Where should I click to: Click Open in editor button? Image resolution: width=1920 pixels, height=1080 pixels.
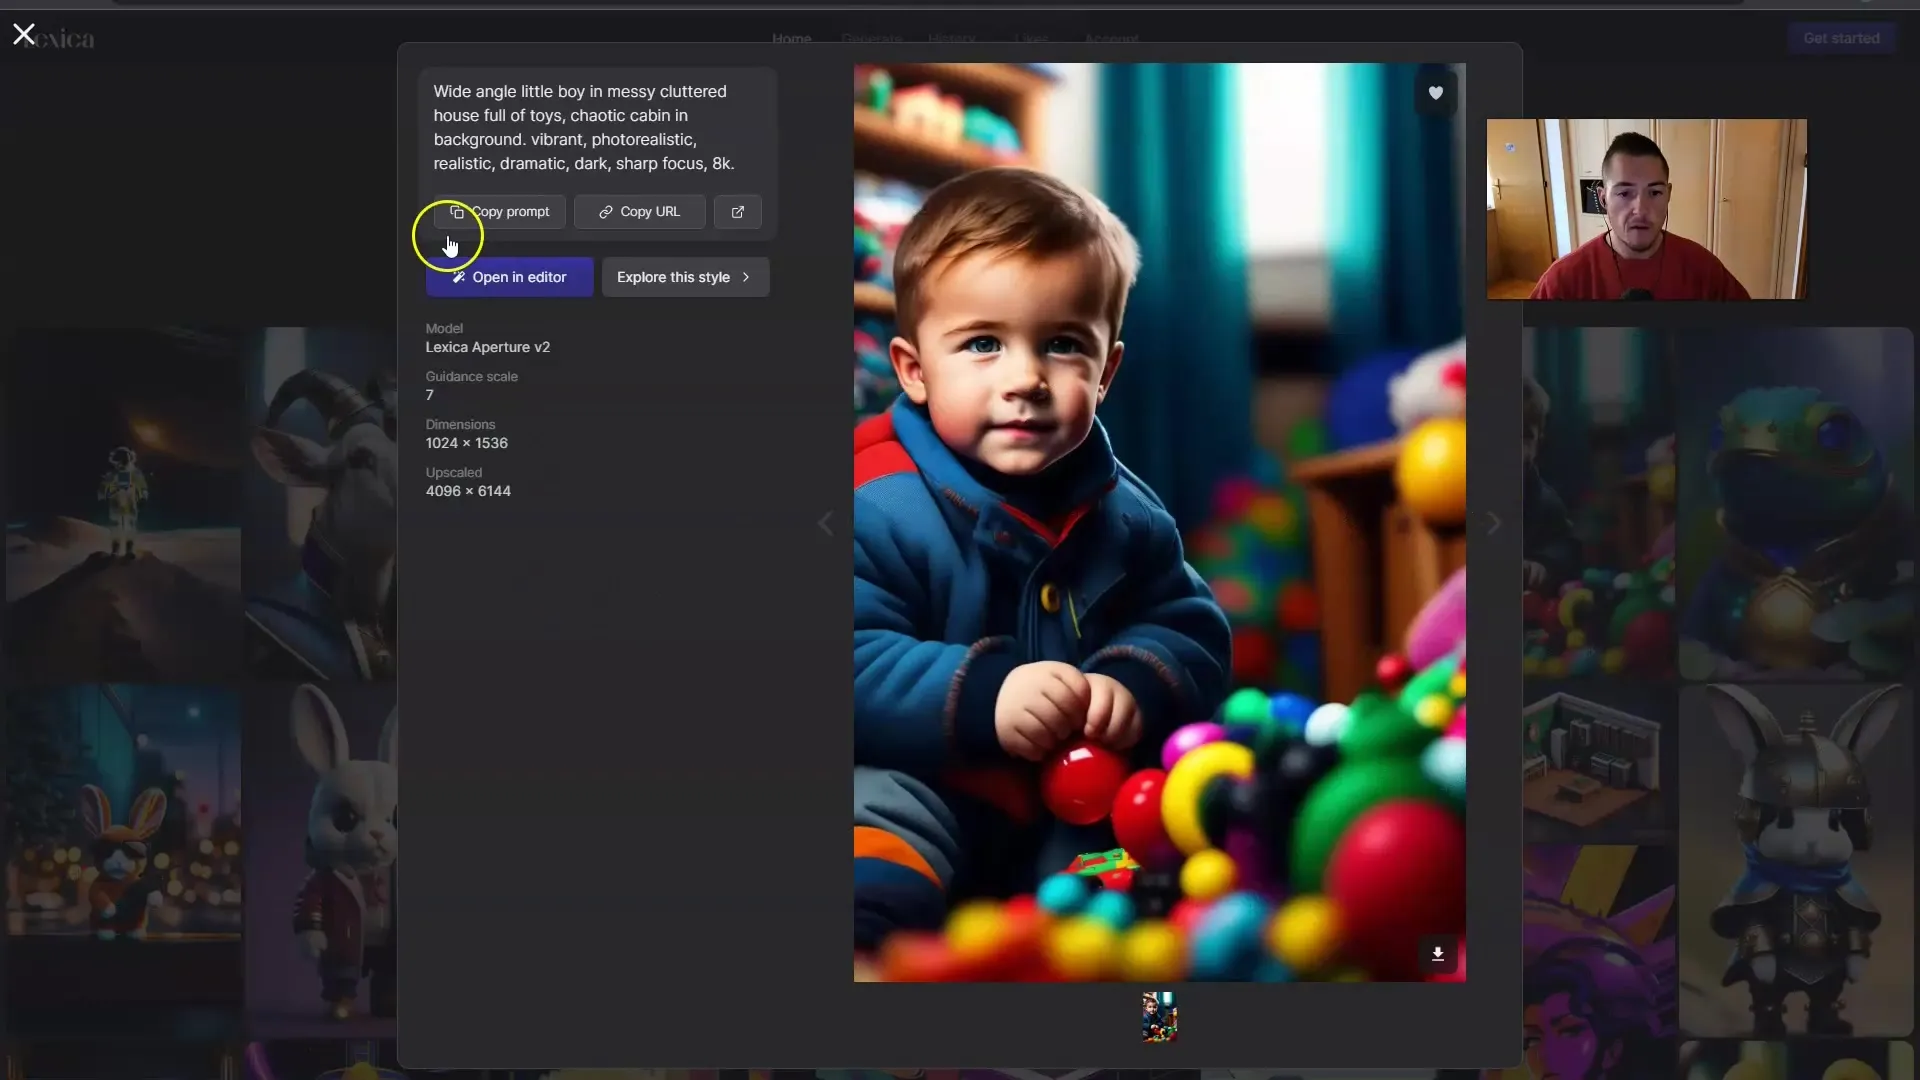pos(510,277)
